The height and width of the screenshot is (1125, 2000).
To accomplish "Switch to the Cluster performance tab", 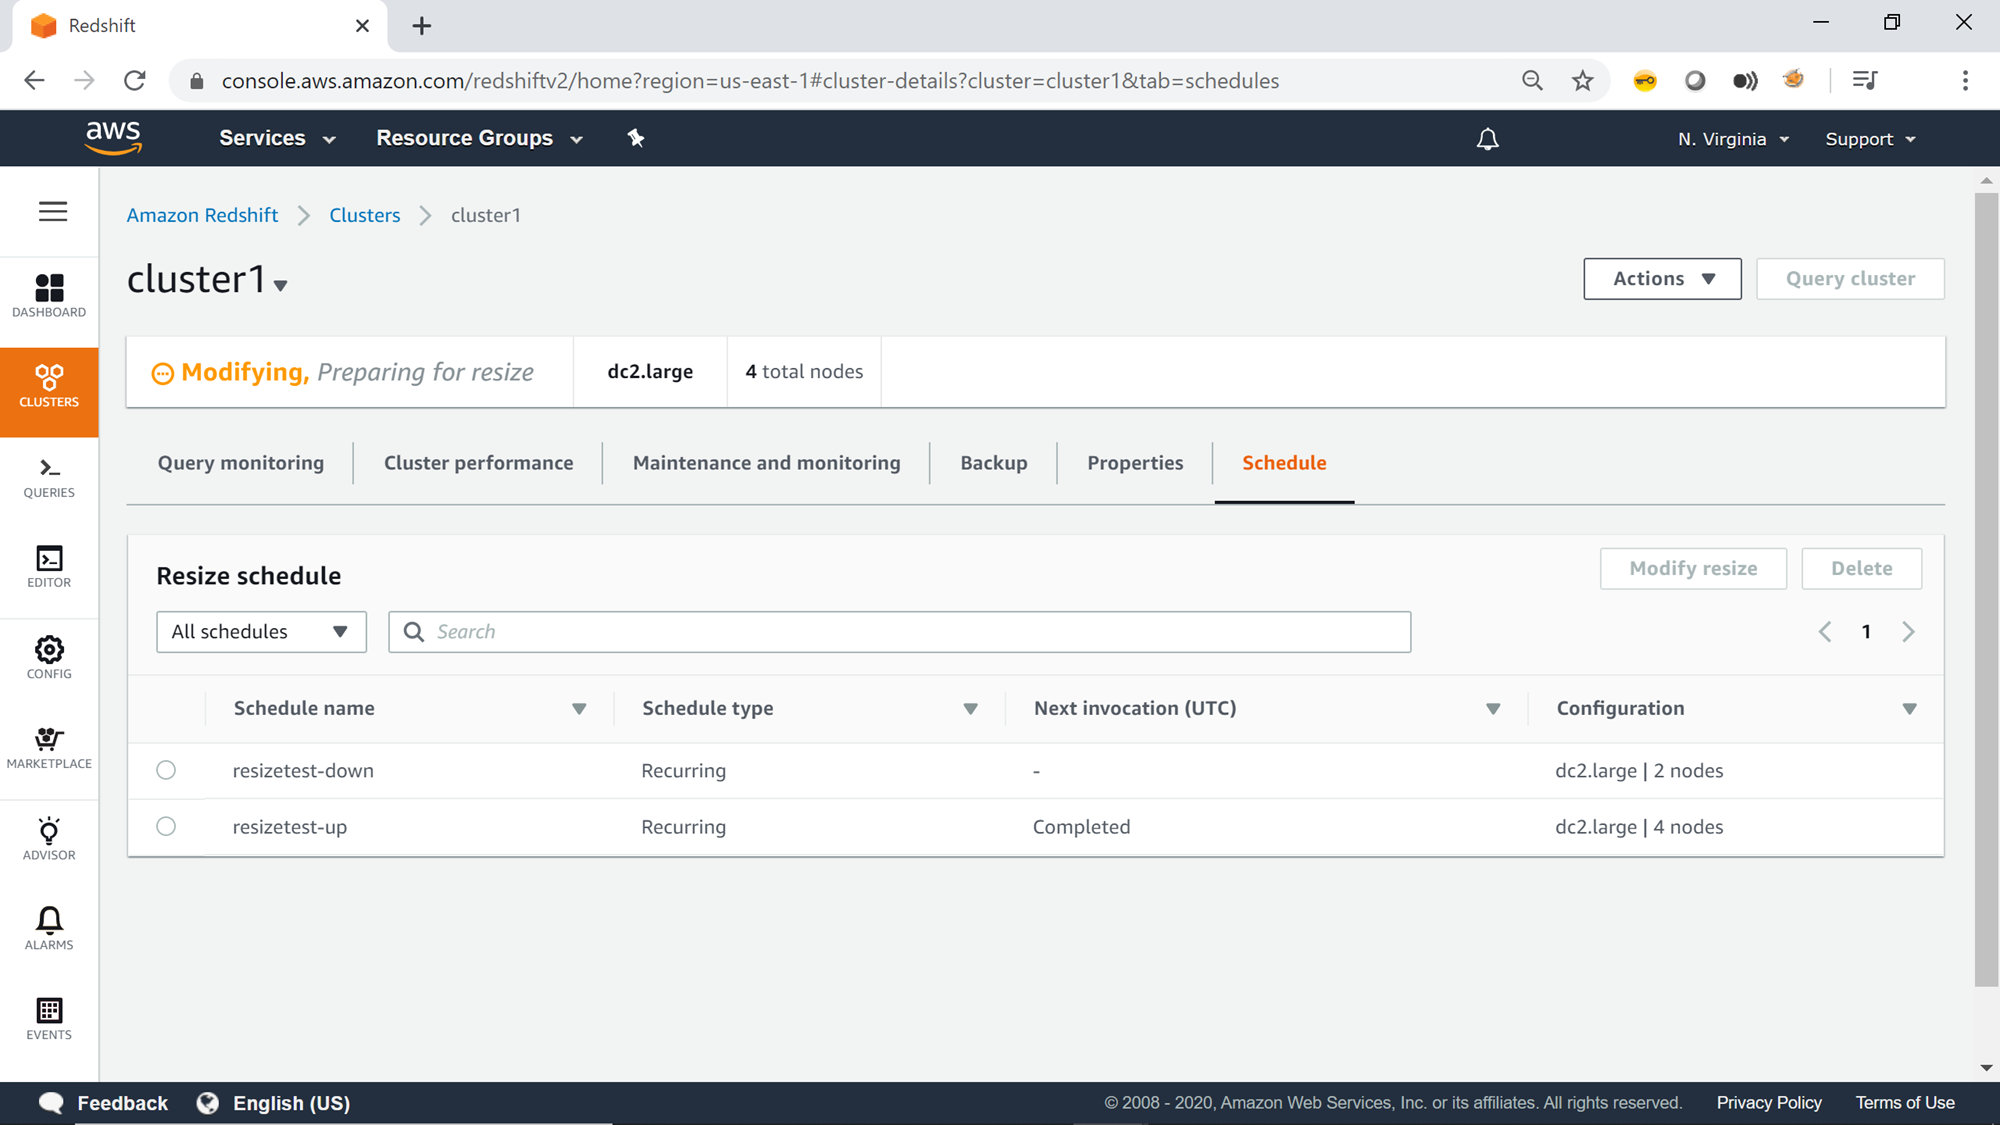I will coord(478,463).
